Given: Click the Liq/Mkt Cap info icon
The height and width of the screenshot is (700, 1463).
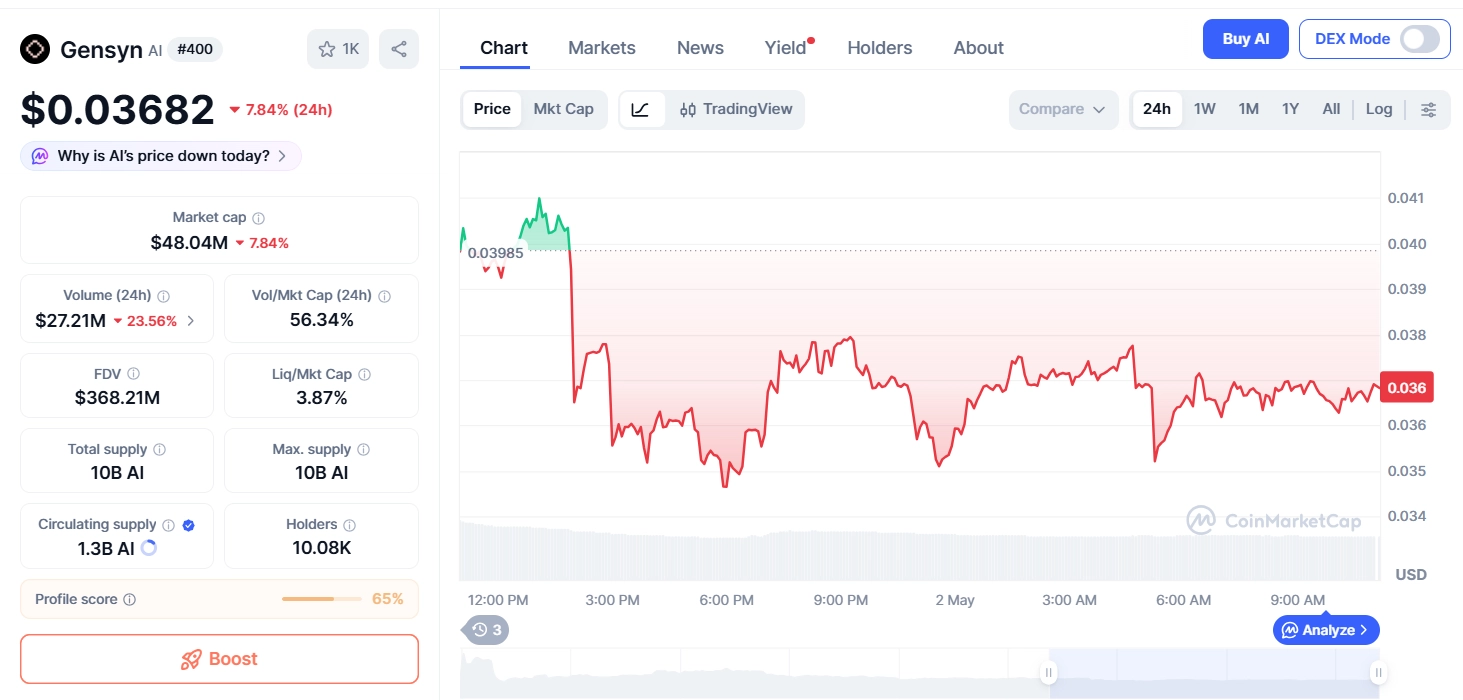Looking at the screenshot, I should click(364, 374).
